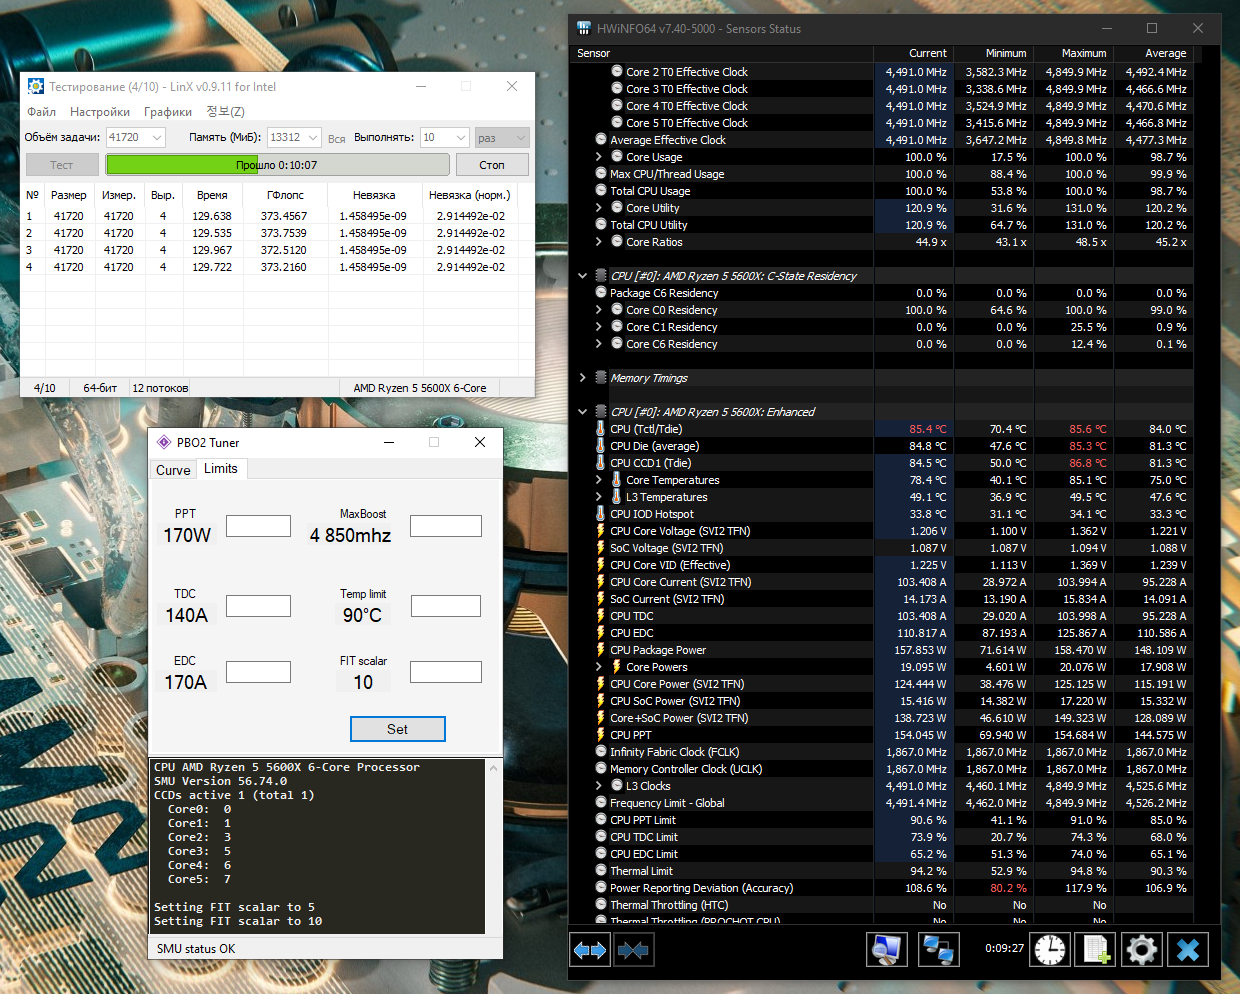Click the EDC input field
Image resolution: width=1240 pixels, height=994 pixels.
click(x=258, y=672)
